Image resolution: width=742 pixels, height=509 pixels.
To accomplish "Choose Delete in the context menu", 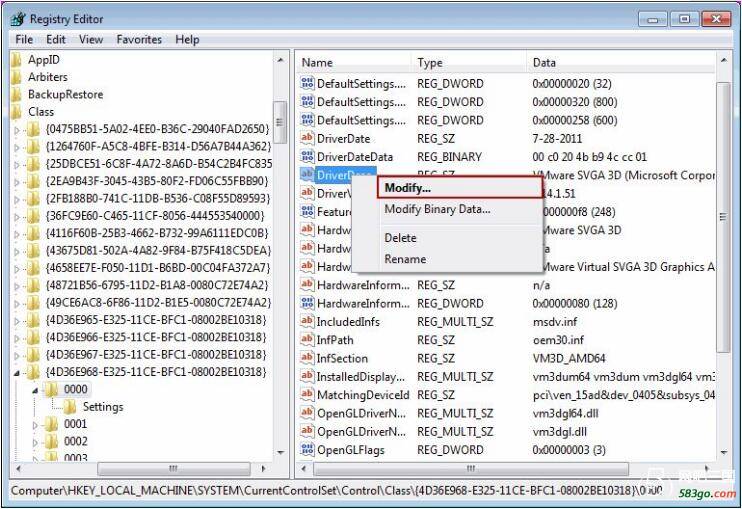I will tap(400, 238).
